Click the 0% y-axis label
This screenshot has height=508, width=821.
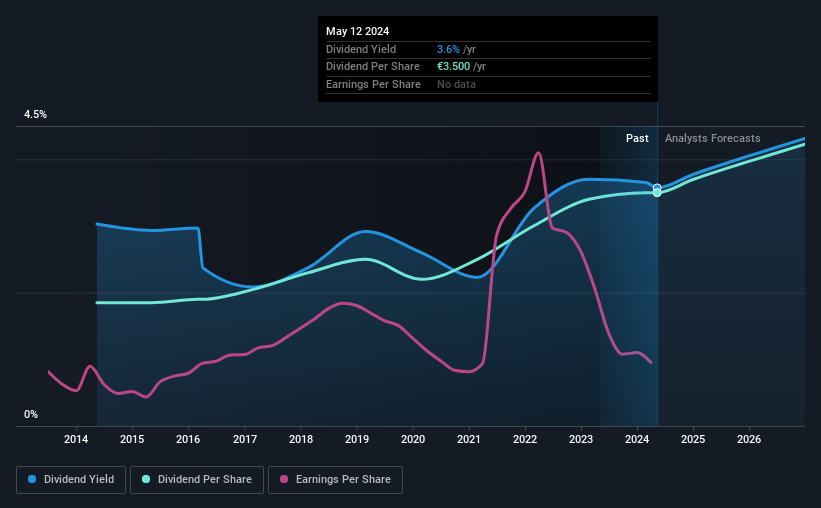(x=31, y=414)
